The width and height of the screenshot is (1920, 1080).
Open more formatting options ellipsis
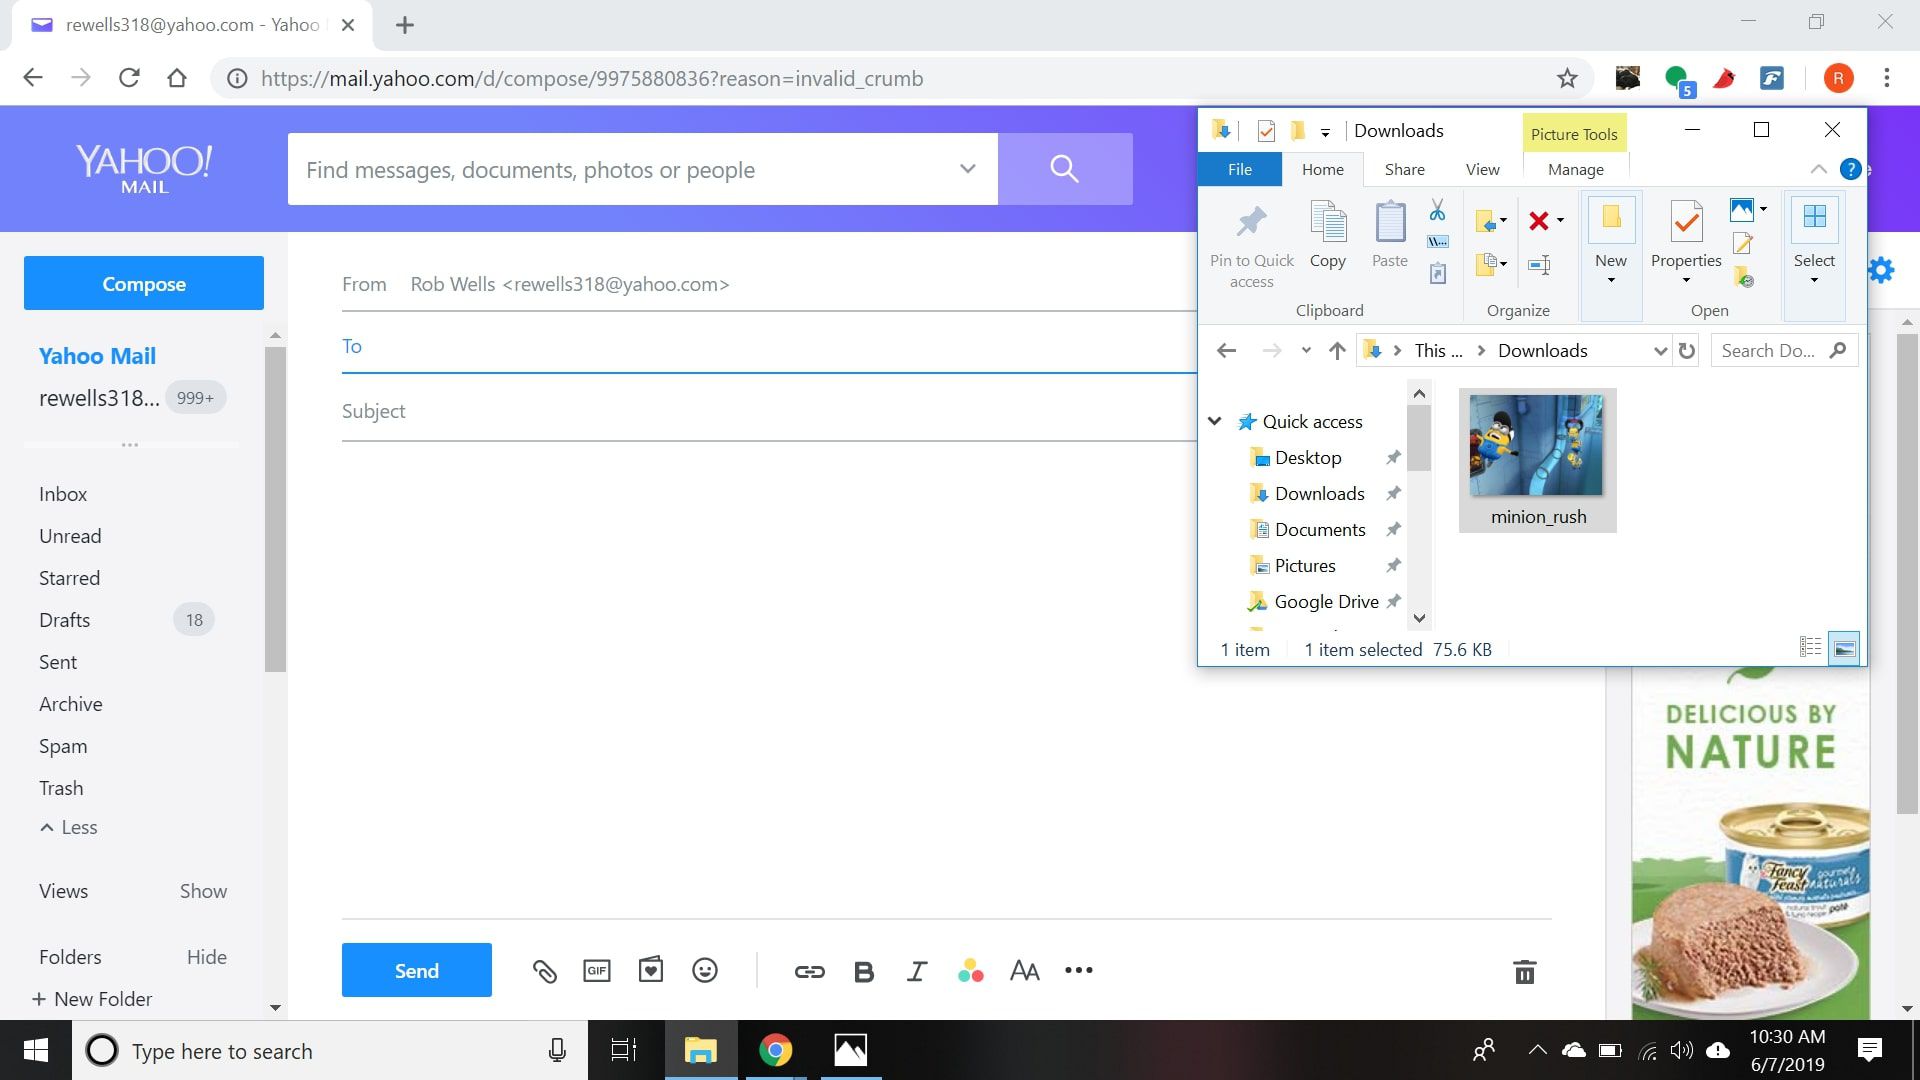1079,970
